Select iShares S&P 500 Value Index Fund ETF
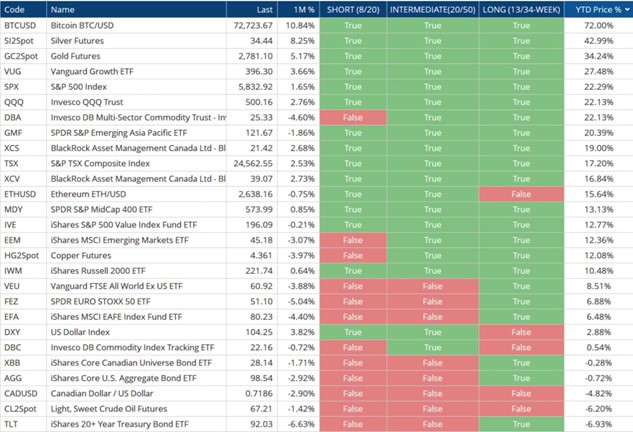The image size is (633, 432). coord(136,225)
